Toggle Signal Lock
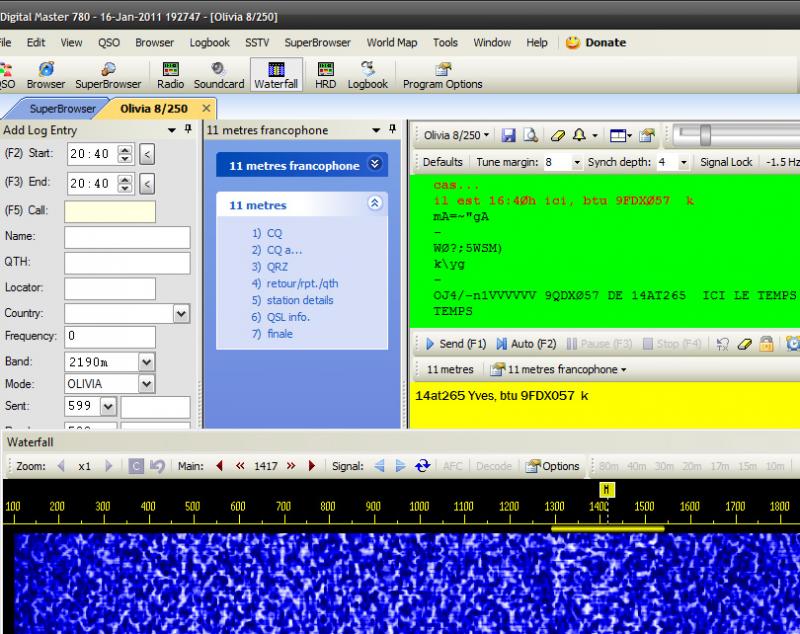 (726, 162)
